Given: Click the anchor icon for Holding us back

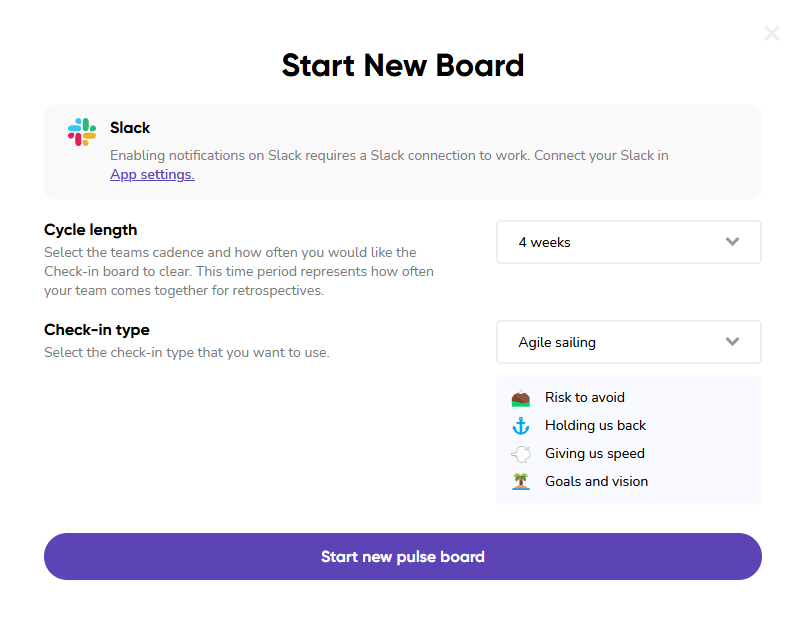Looking at the screenshot, I should click(520, 426).
